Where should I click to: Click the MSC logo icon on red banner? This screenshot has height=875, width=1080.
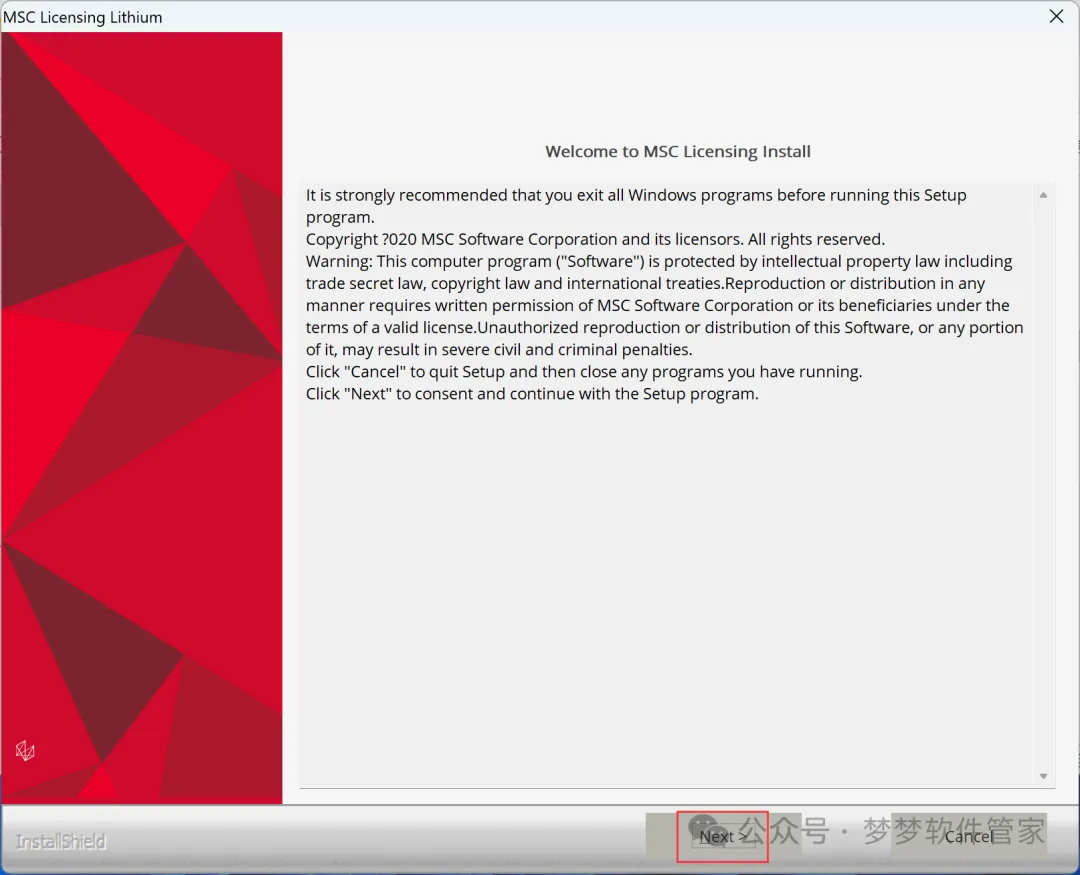point(25,750)
